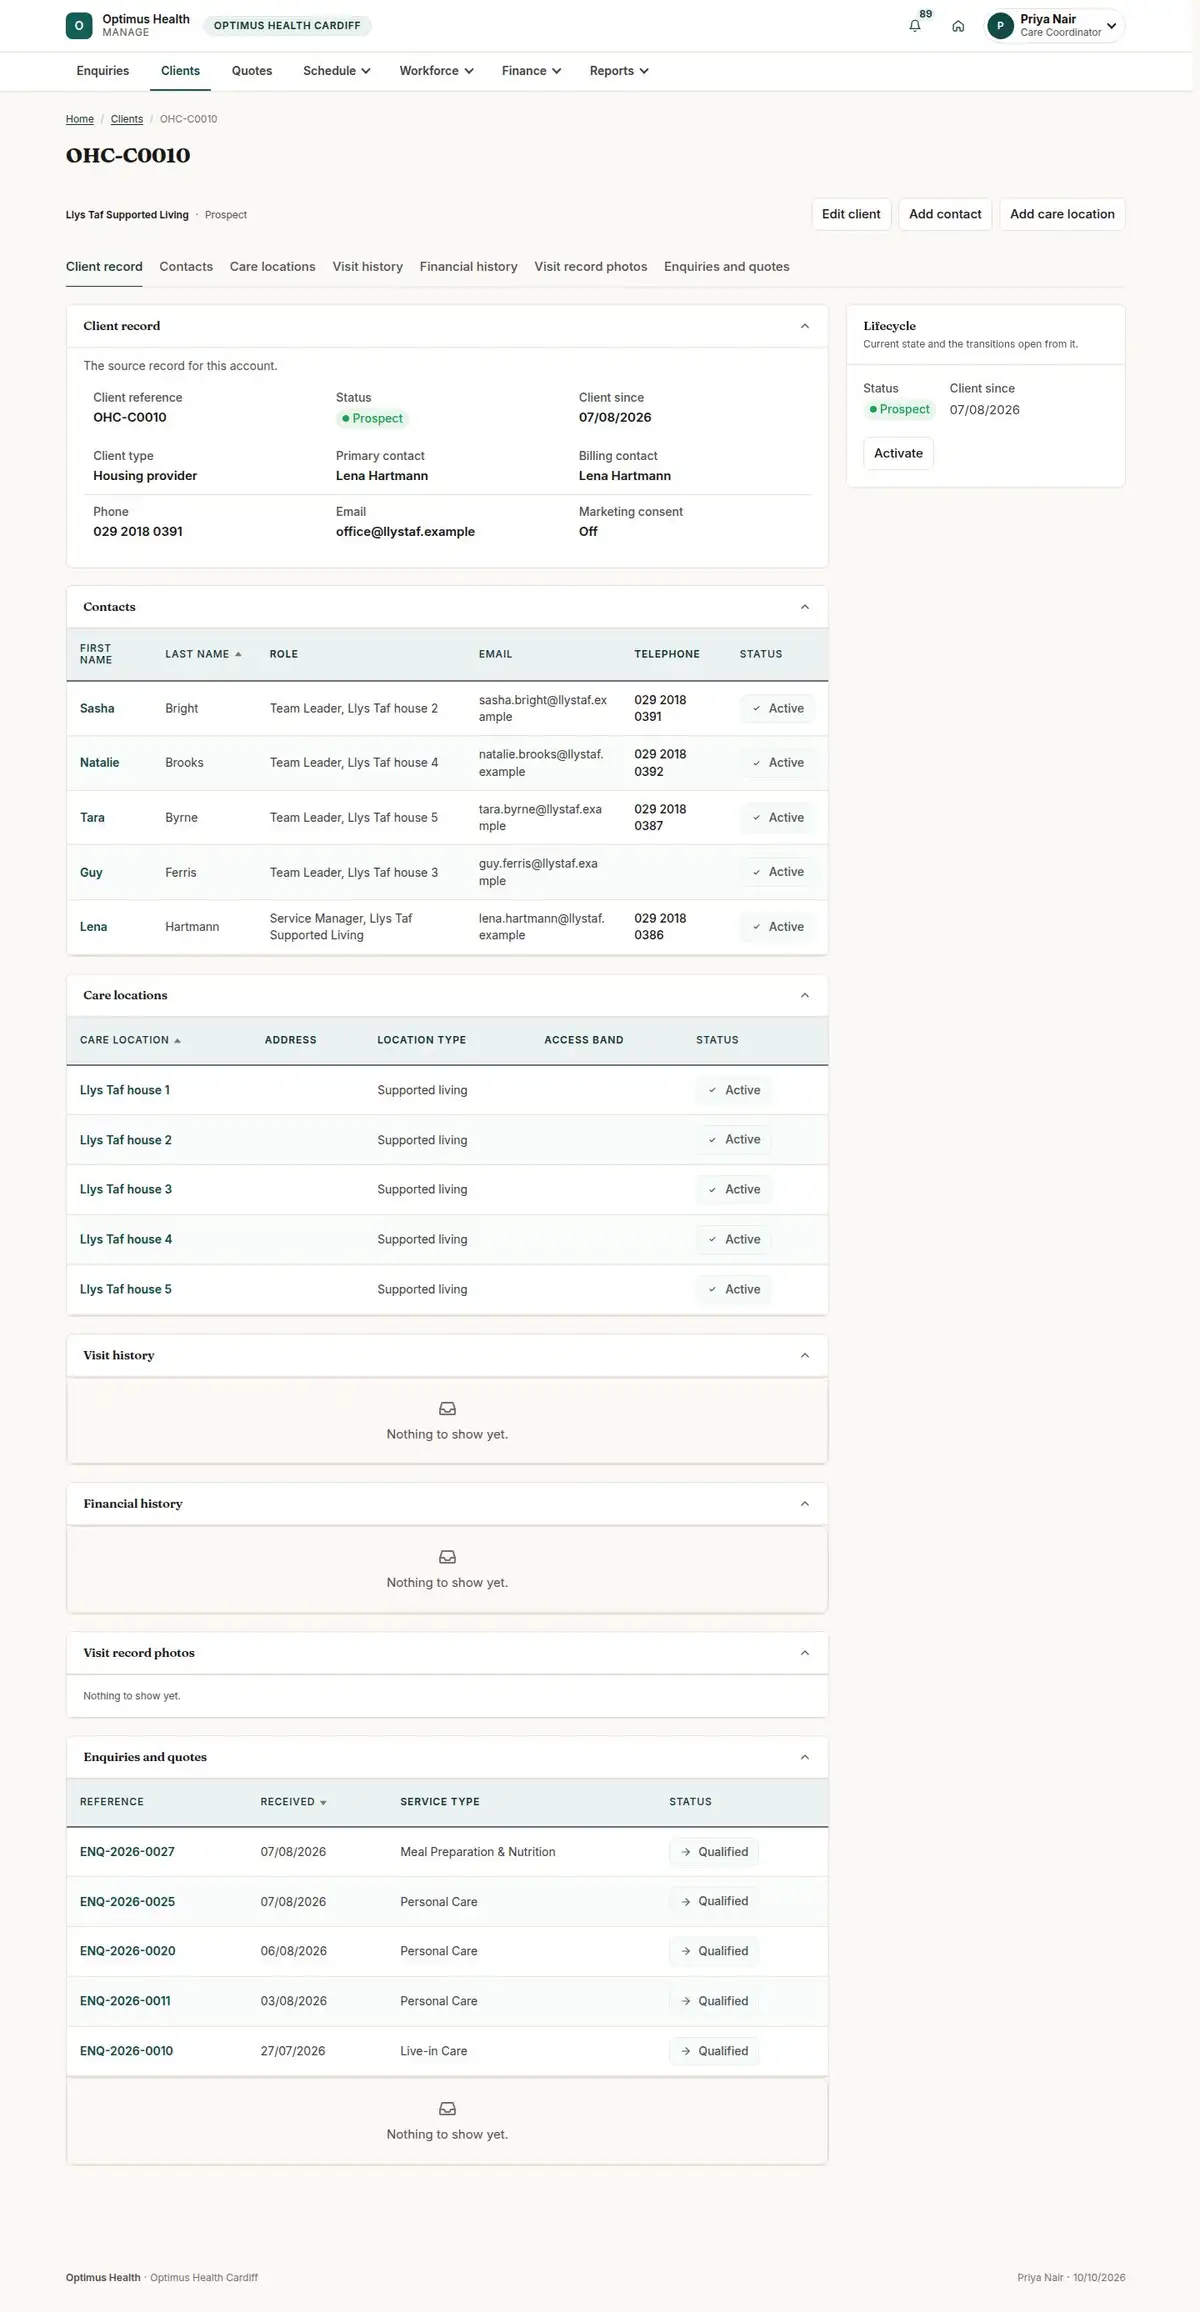
Task: Collapse the Contacts section
Action: click(x=805, y=607)
